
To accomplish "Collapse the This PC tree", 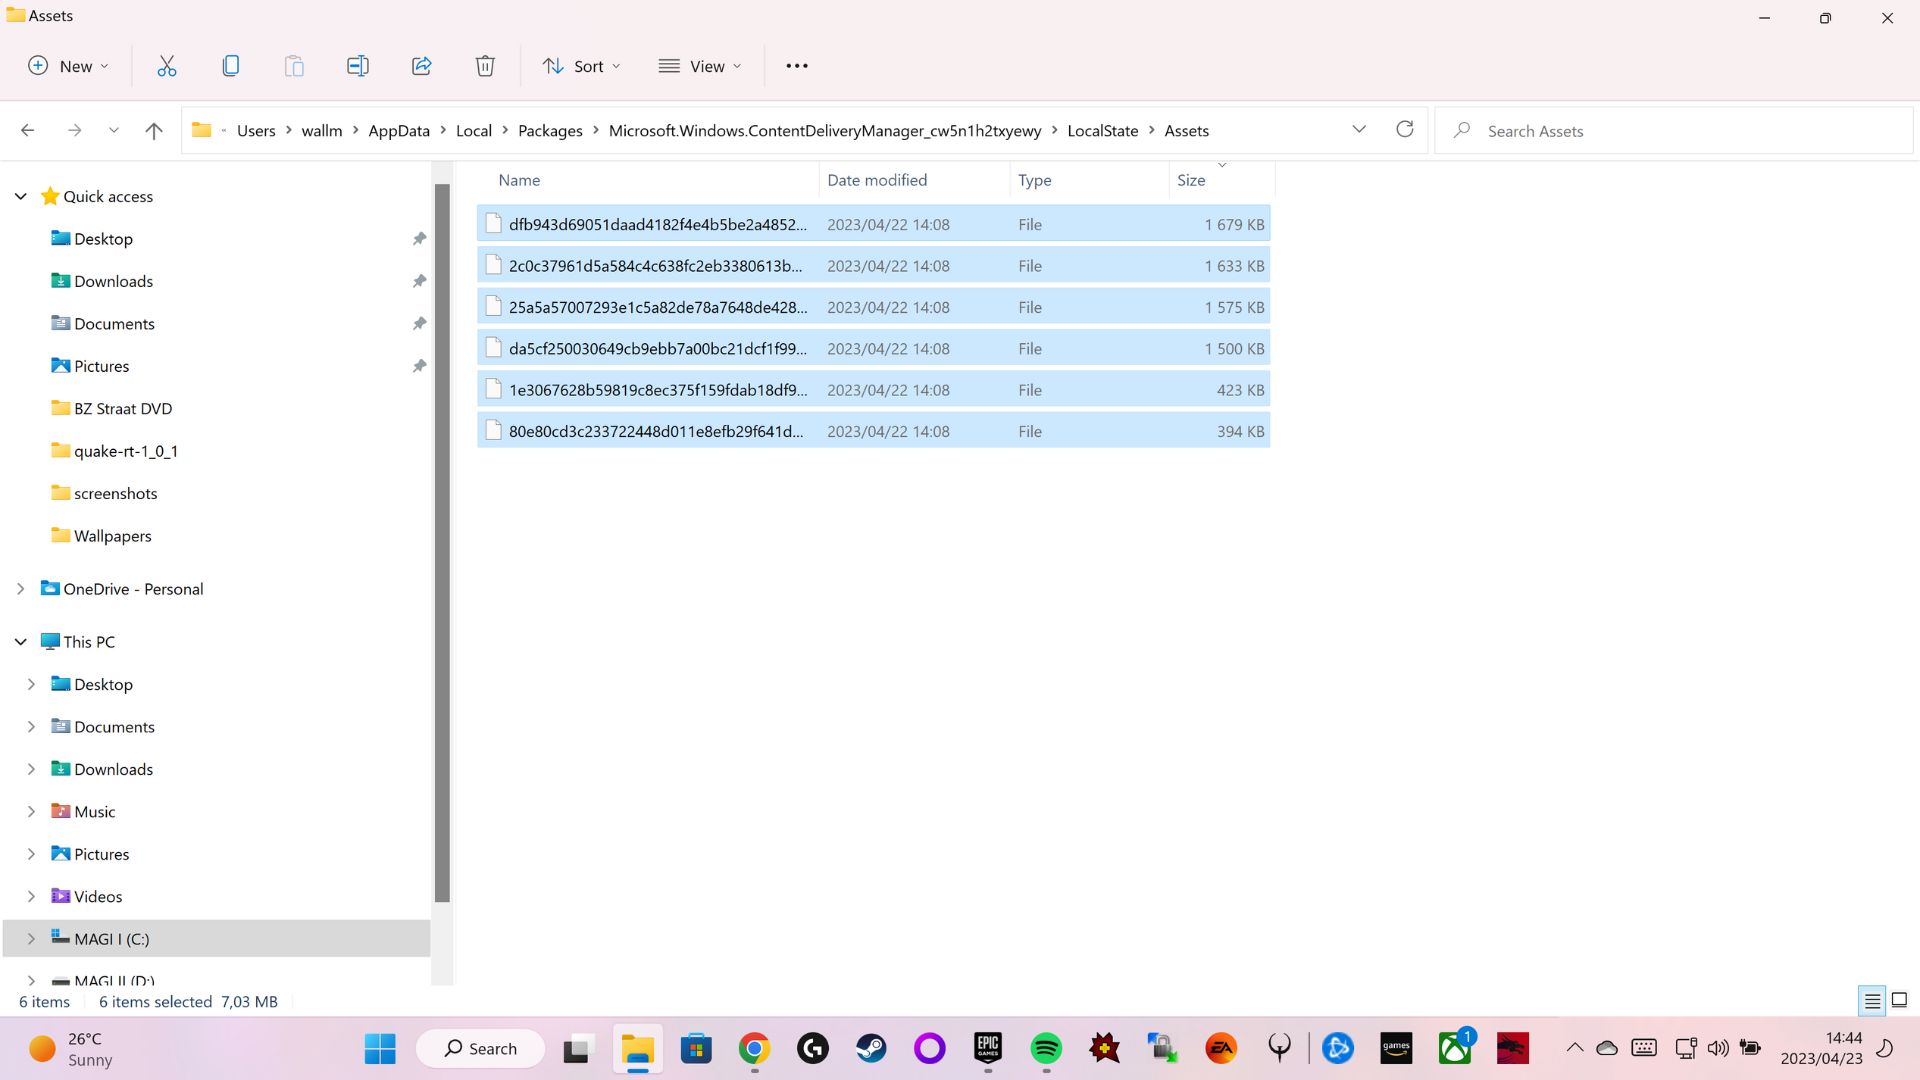I will (x=20, y=641).
